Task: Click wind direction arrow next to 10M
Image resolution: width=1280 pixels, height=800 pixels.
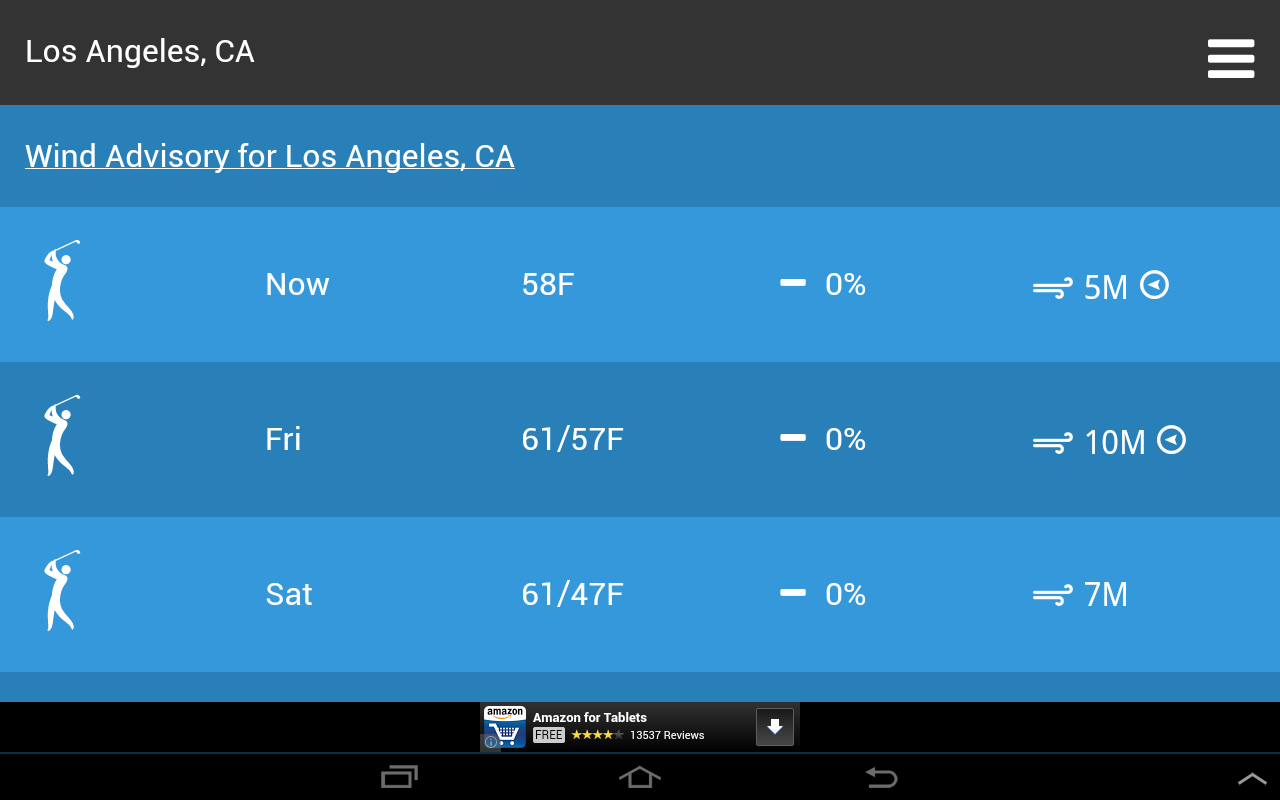Action: [1171, 440]
